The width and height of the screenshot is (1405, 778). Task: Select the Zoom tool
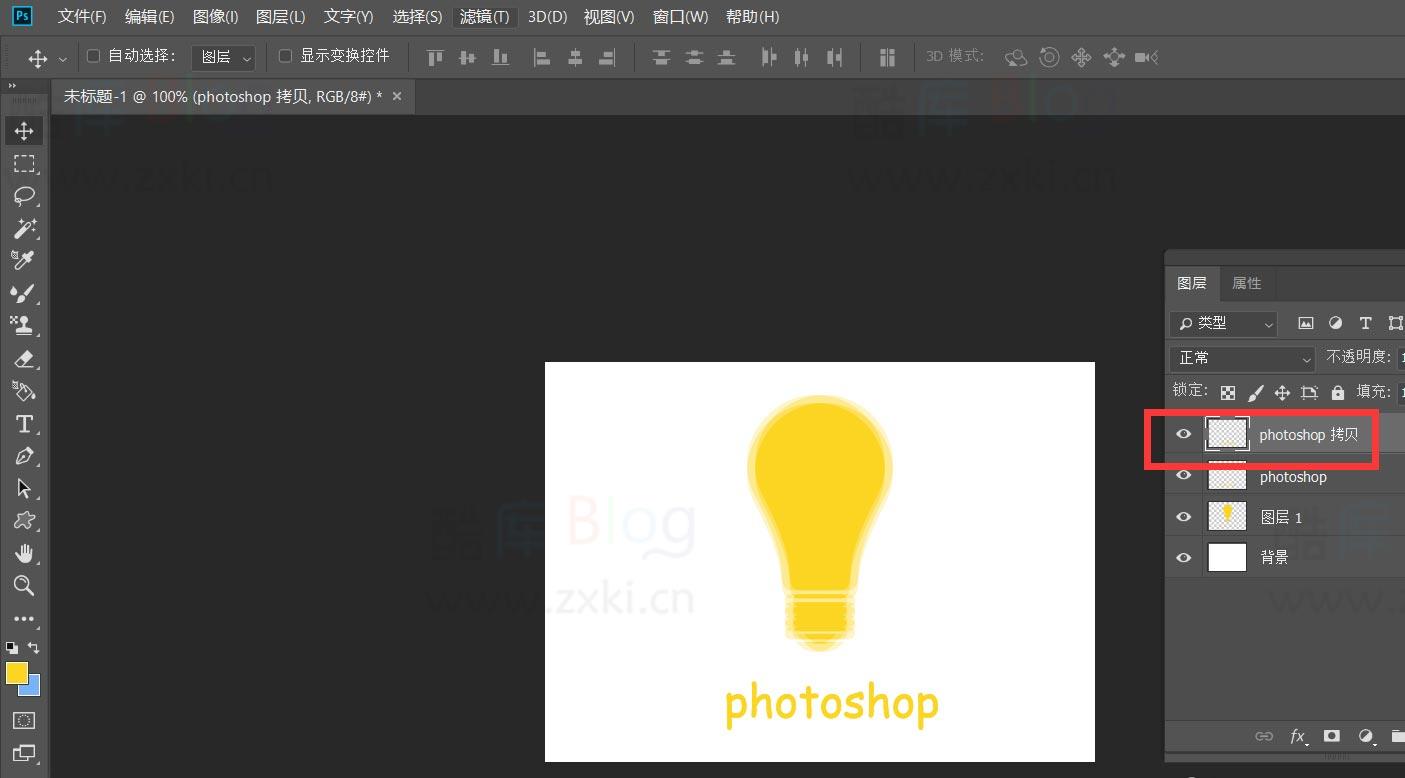click(x=24, y=586)
